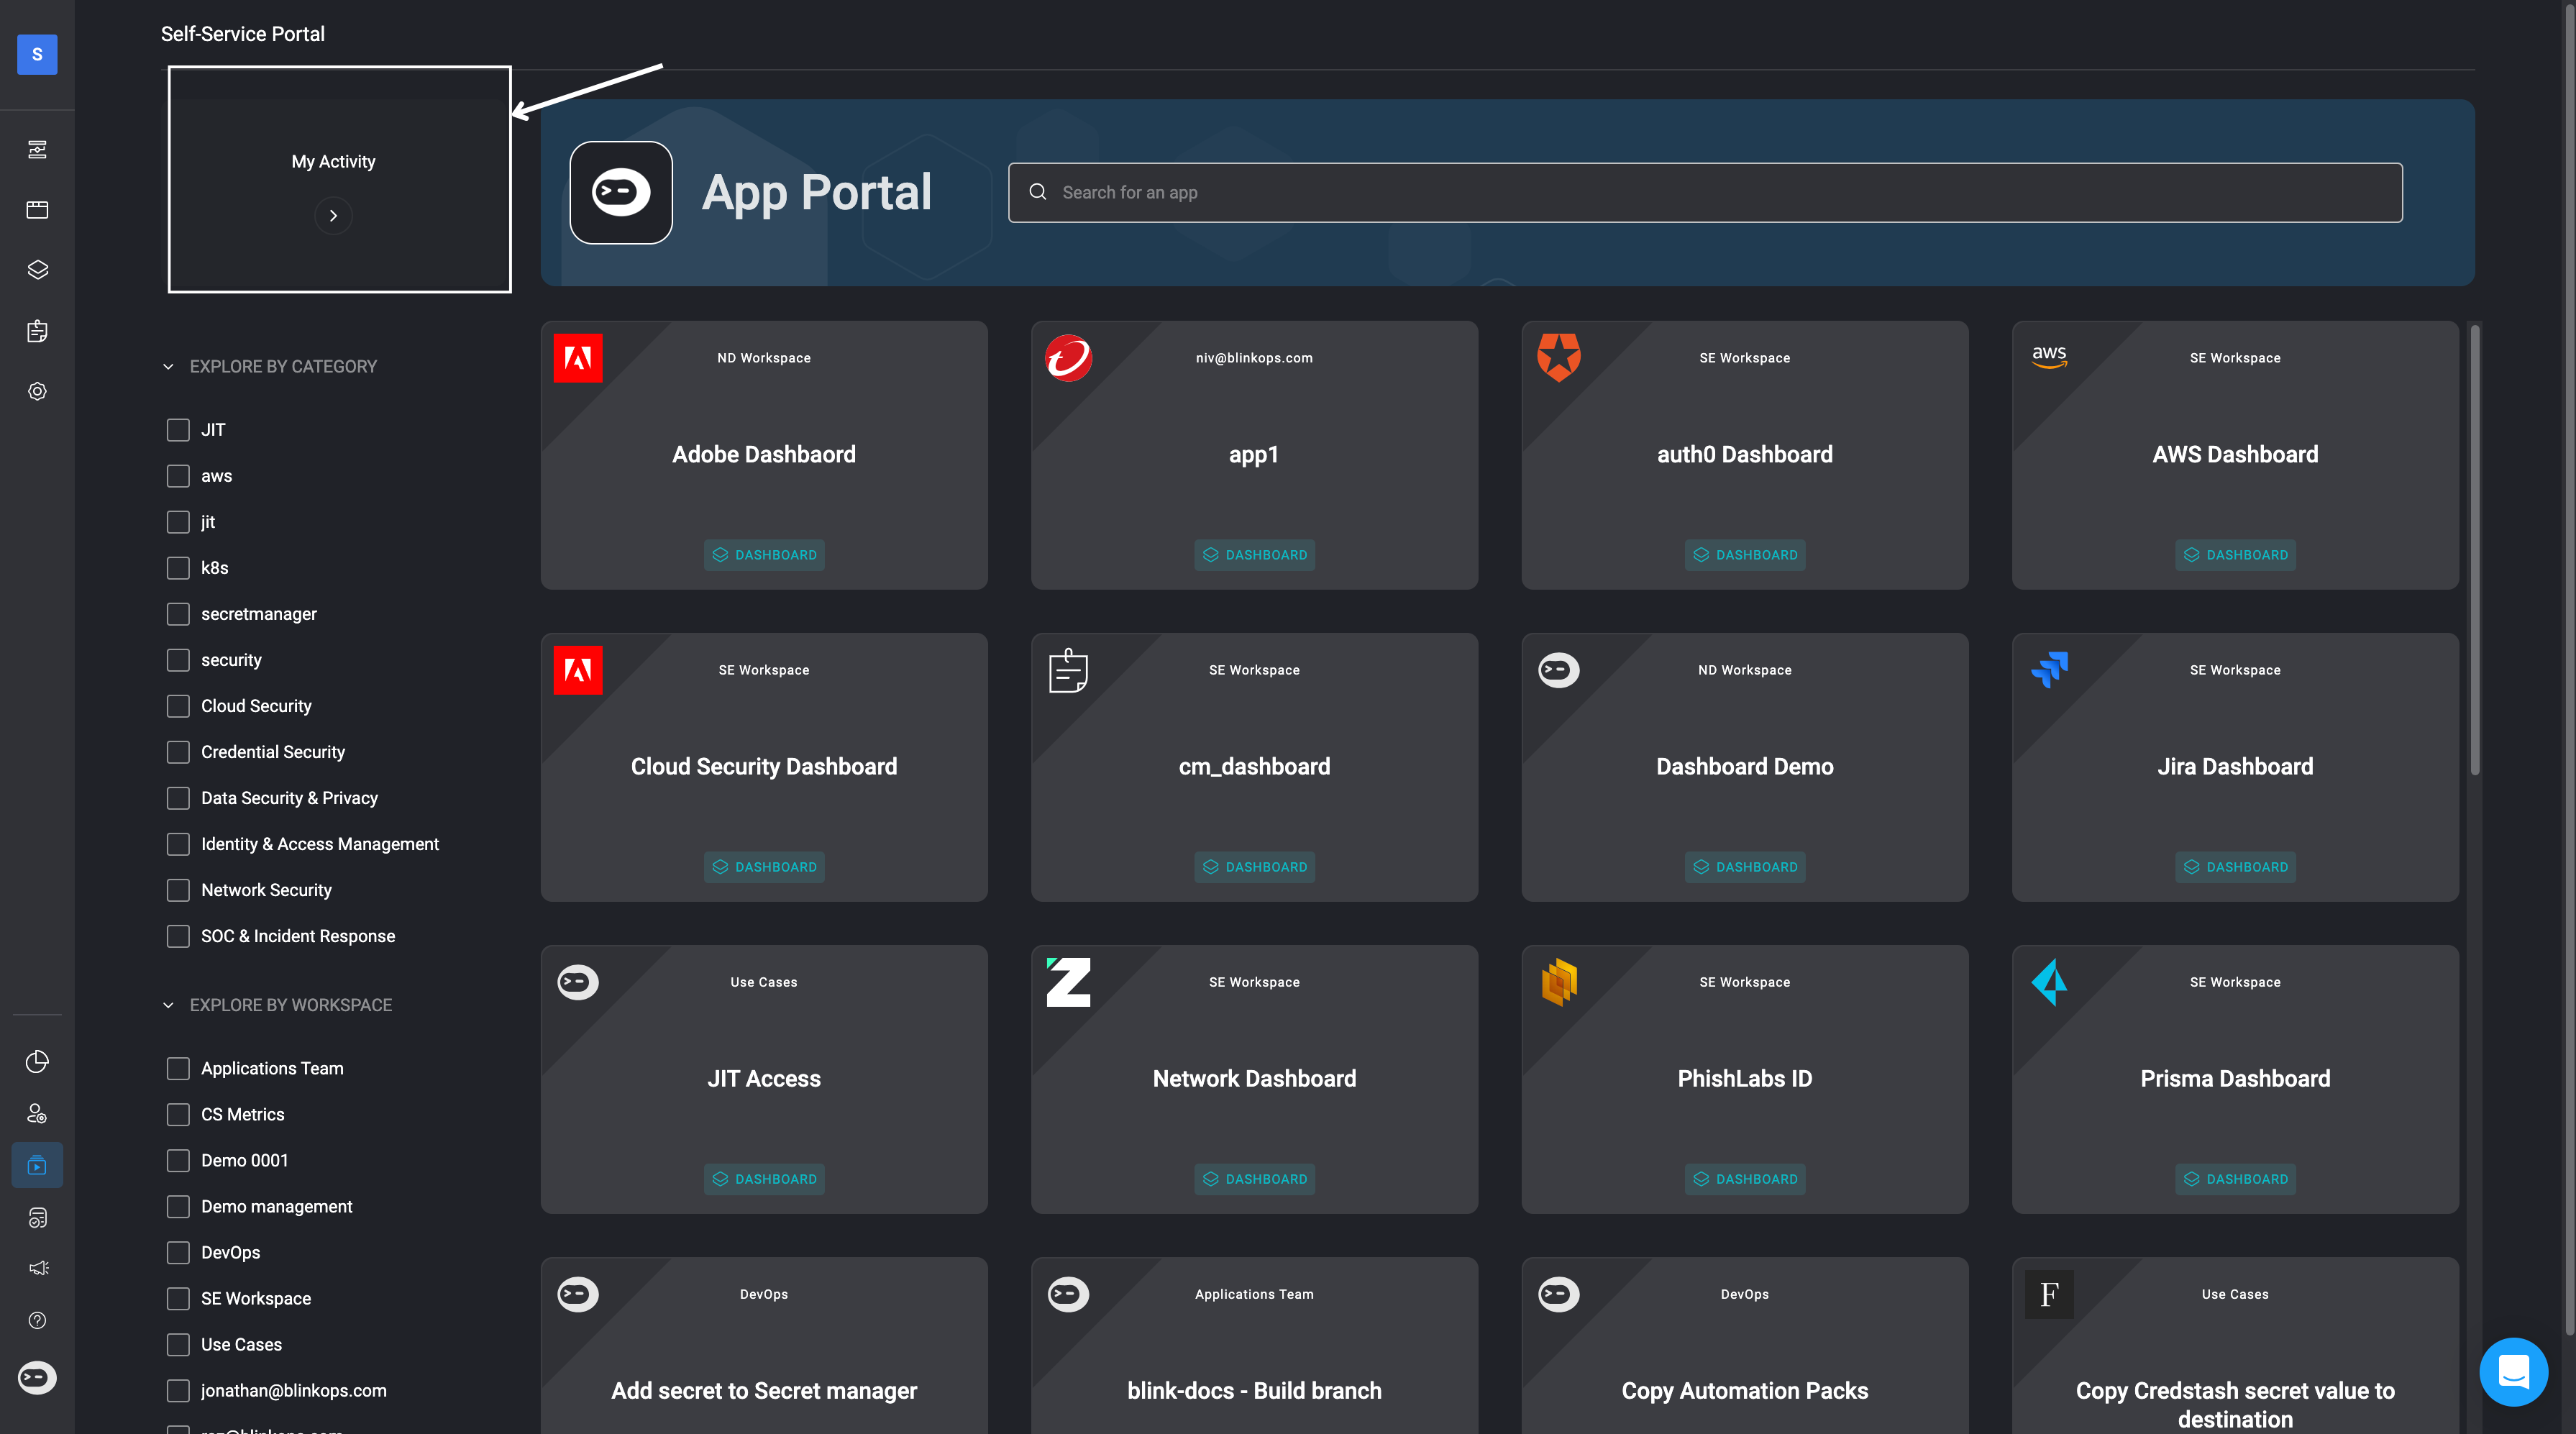Open the megaphone announcements icon
Screen dimensions: 2576x1434
click(37, 1268)
